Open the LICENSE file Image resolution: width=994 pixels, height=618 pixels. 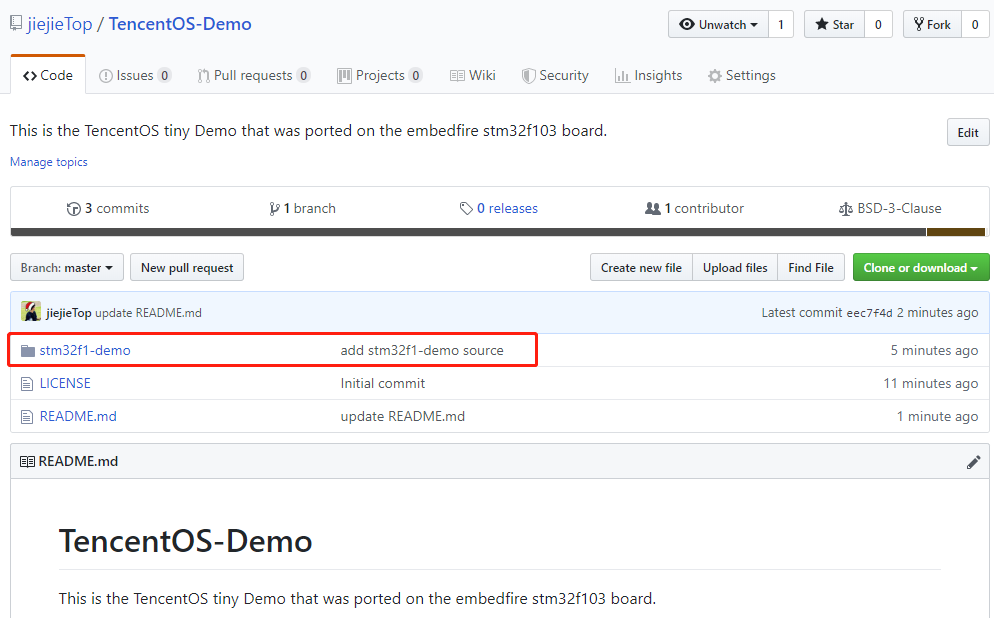pyautogui.click(x=65, y=383)
